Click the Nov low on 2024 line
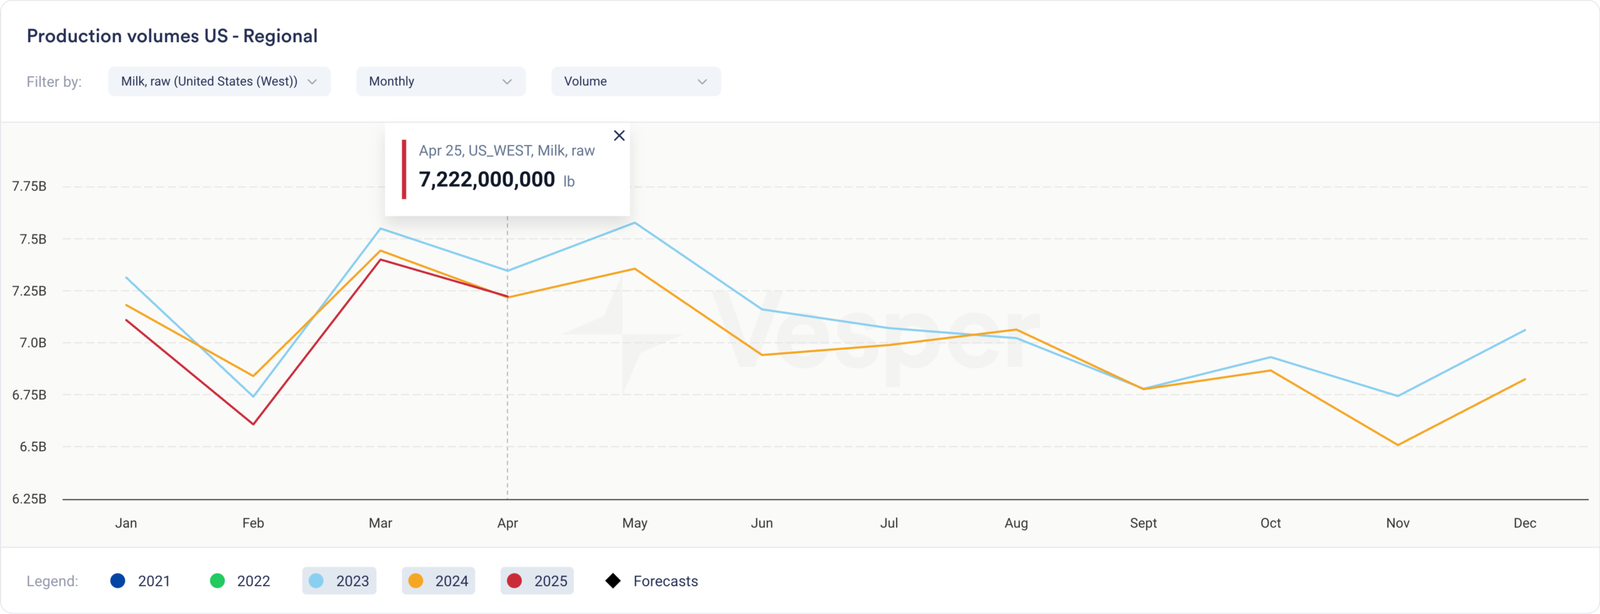This screenshot has width=1600, height=614. [x=1398, y=445]
